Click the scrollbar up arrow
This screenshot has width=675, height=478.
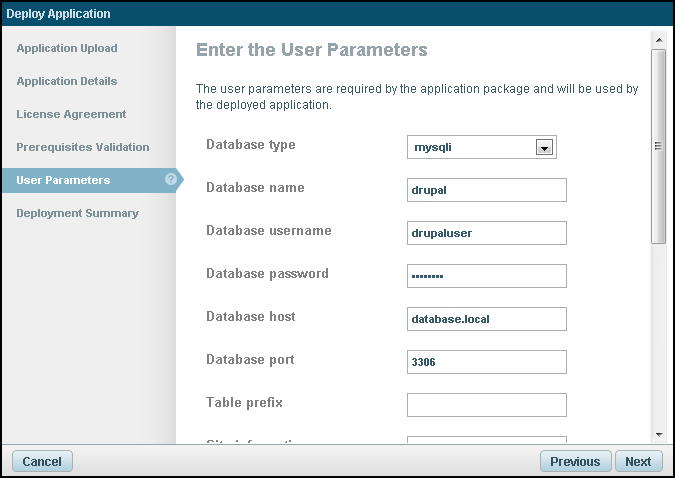click(x=658, y=39)
